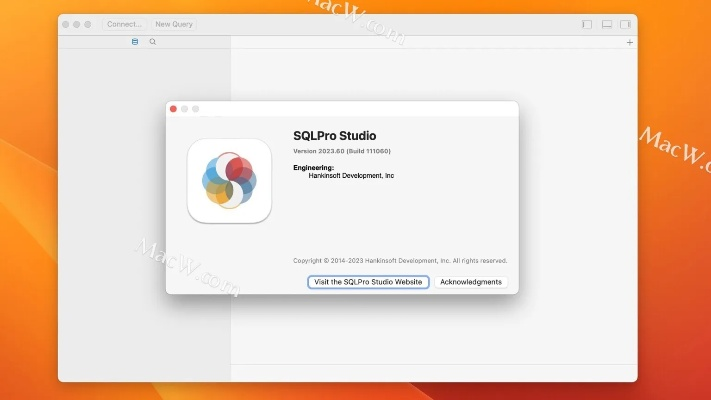Click the copyright Hankinsoft Development notice
Viewport: 711px width, 400px height.
[x=400, y=260]
